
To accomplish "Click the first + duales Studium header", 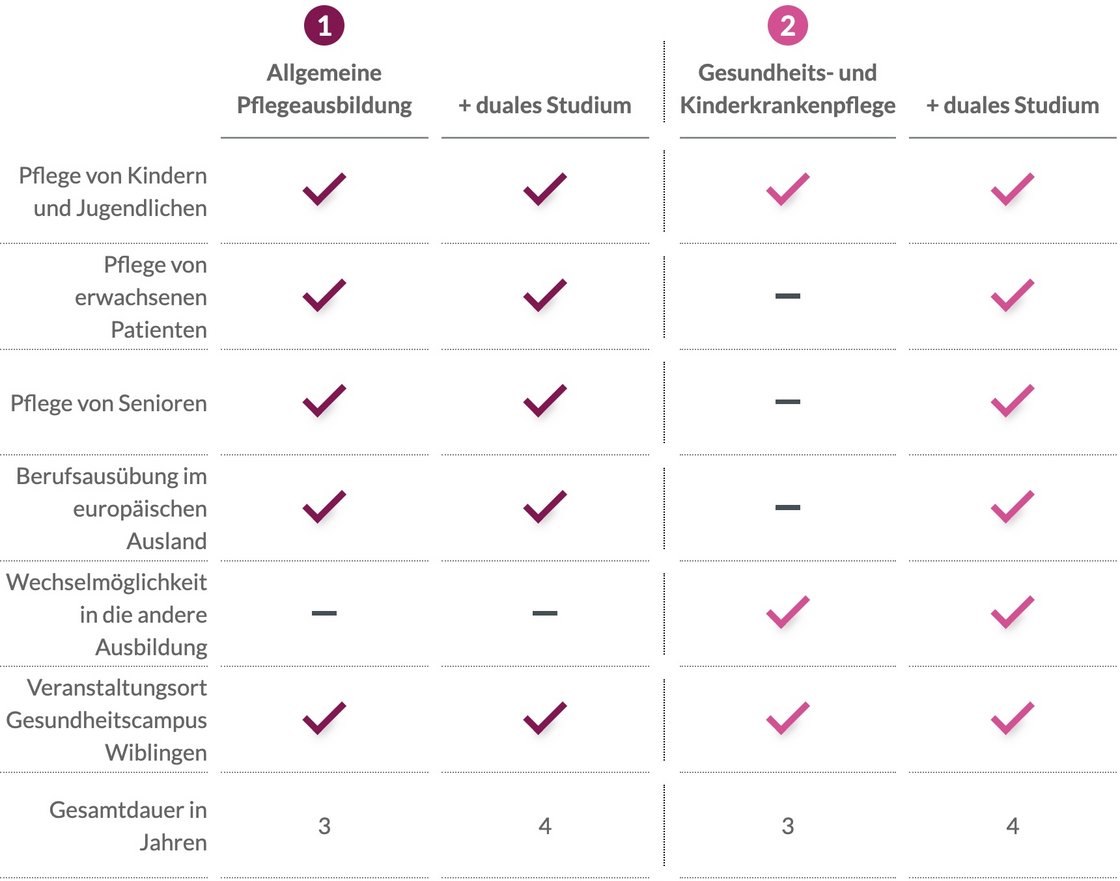I will coord(545,105).
